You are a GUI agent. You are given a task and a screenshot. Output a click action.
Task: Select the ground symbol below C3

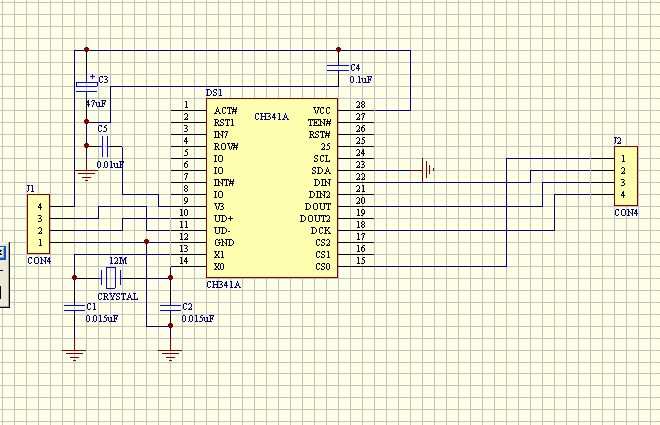(x=86, y=175)
